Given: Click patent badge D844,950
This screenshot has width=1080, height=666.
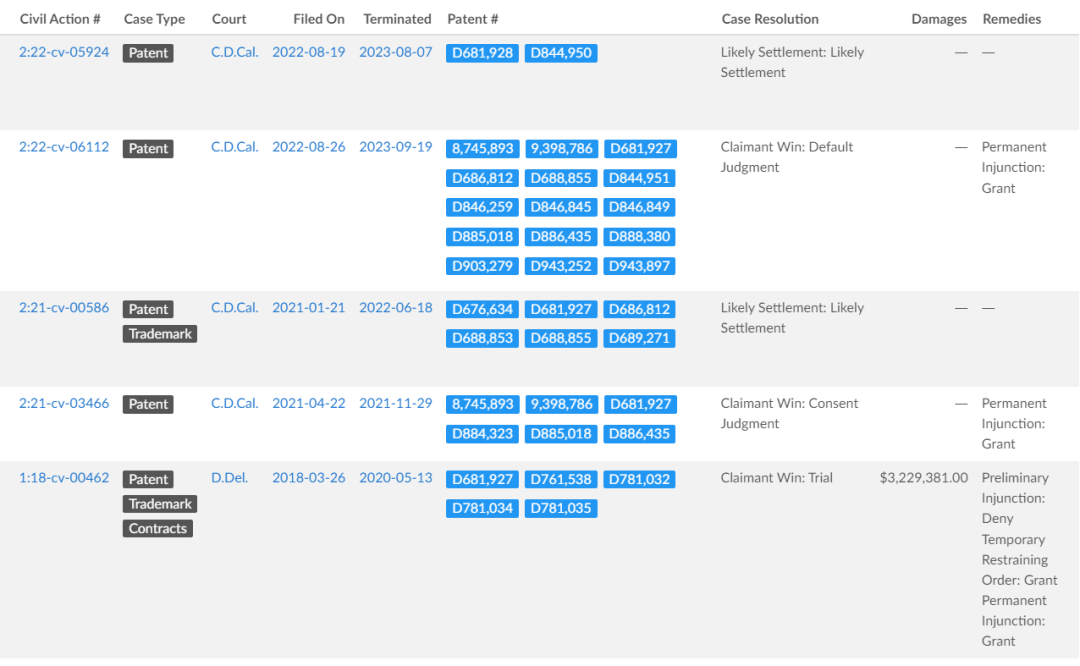Looking at the screenshot, I should pos(561,53).
